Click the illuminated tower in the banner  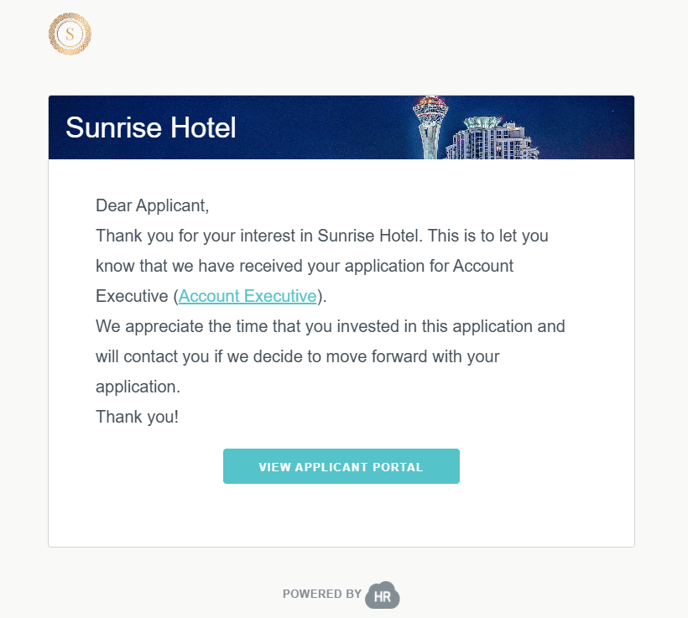[x=430, y=126]
